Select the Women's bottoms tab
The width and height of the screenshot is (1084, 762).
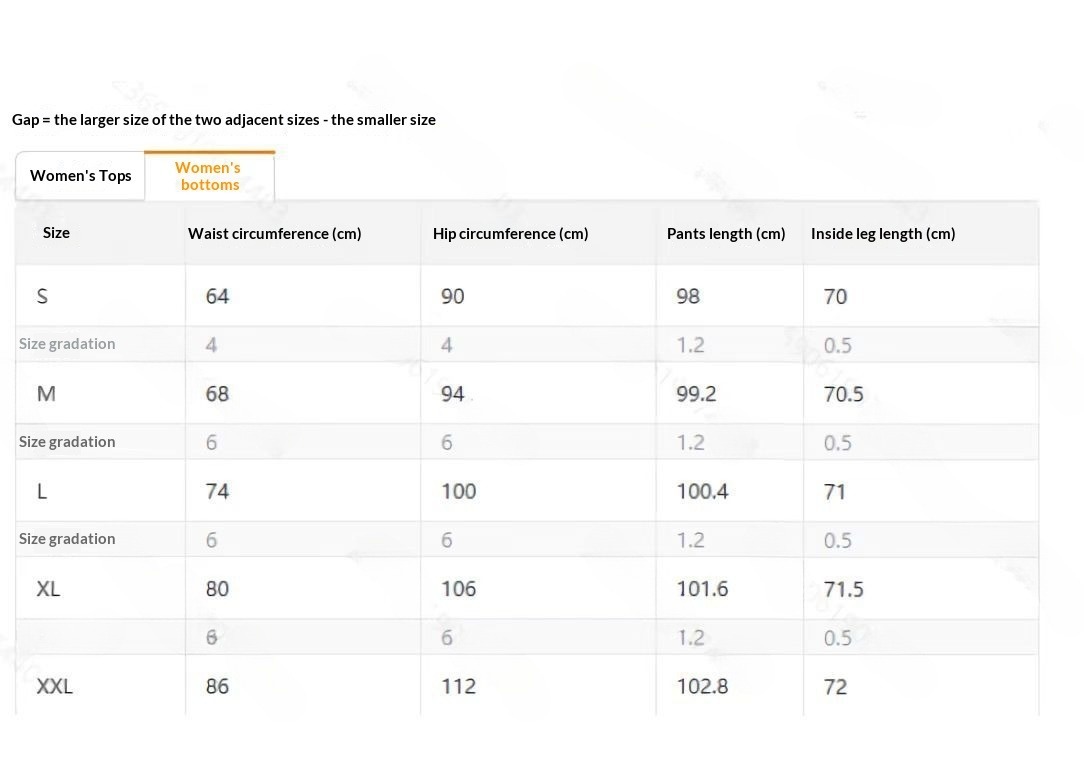point(209,176)
